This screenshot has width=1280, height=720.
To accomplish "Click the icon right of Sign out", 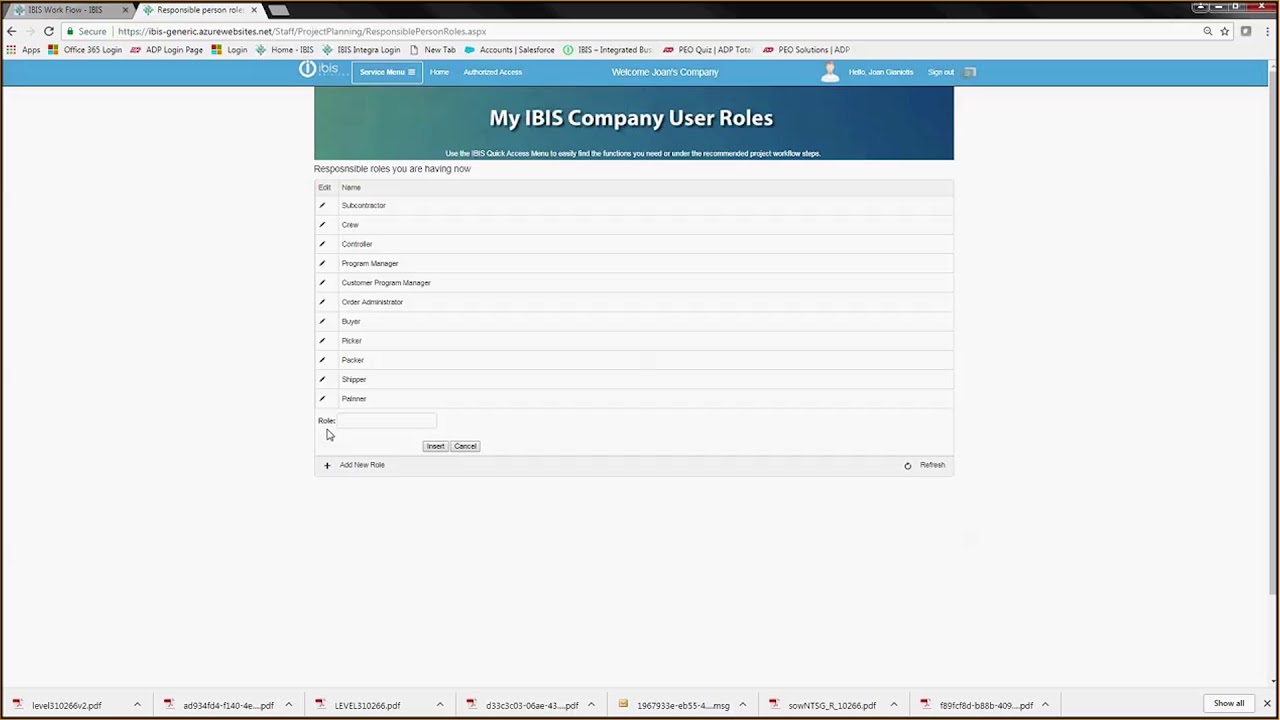I will pos(970,72).
